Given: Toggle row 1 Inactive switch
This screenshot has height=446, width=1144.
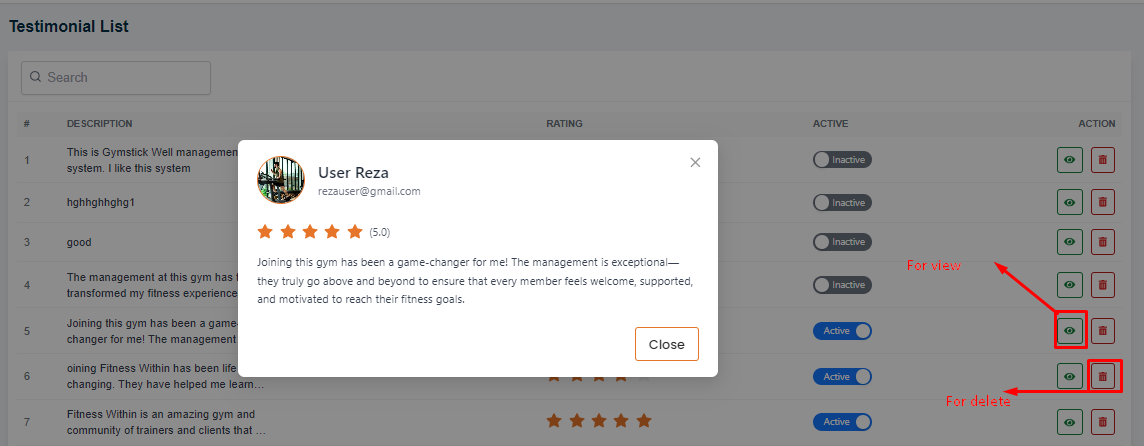Looking at the screenshot, I should pyautogui.click(x=842, y=160).
